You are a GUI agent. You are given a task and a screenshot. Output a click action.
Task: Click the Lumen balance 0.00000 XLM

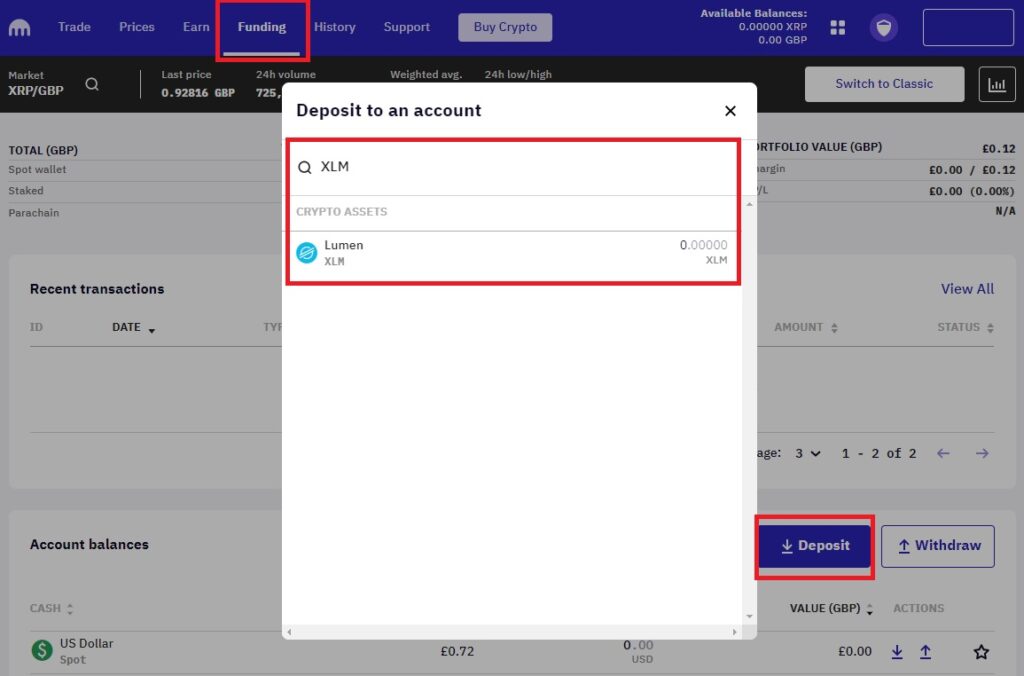click(703, 252)
